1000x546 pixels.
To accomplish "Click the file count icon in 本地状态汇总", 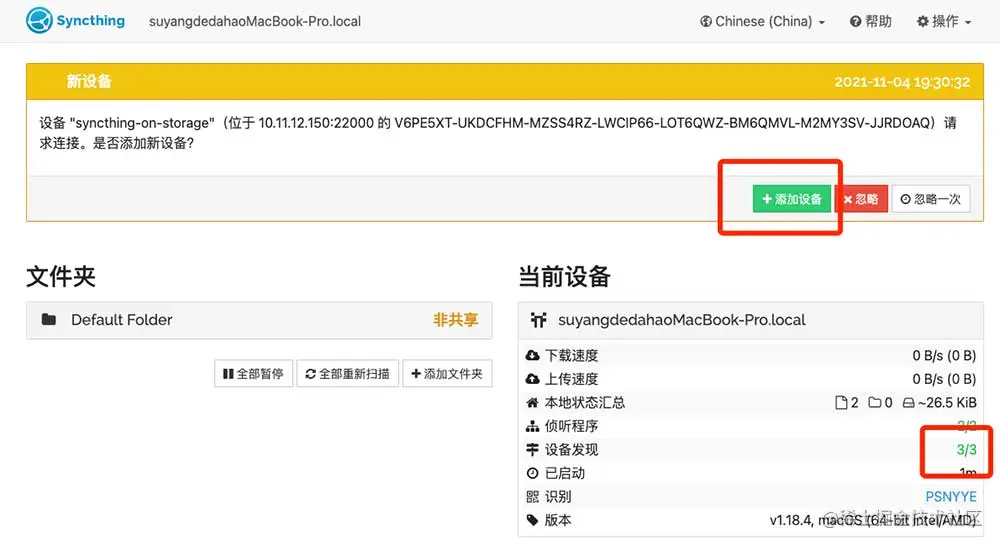I will [841, 402].
